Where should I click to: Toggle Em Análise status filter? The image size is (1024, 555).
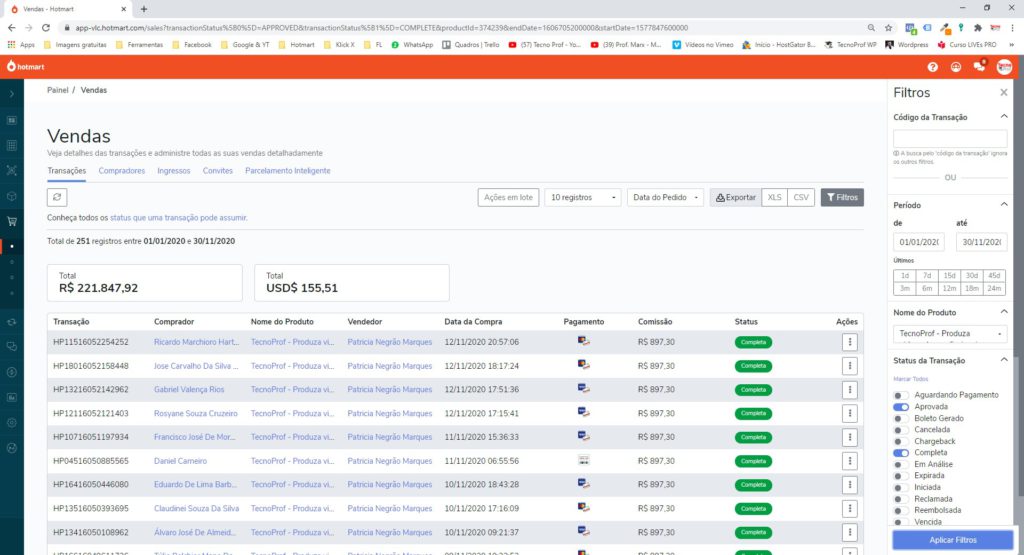click(901, 464)
